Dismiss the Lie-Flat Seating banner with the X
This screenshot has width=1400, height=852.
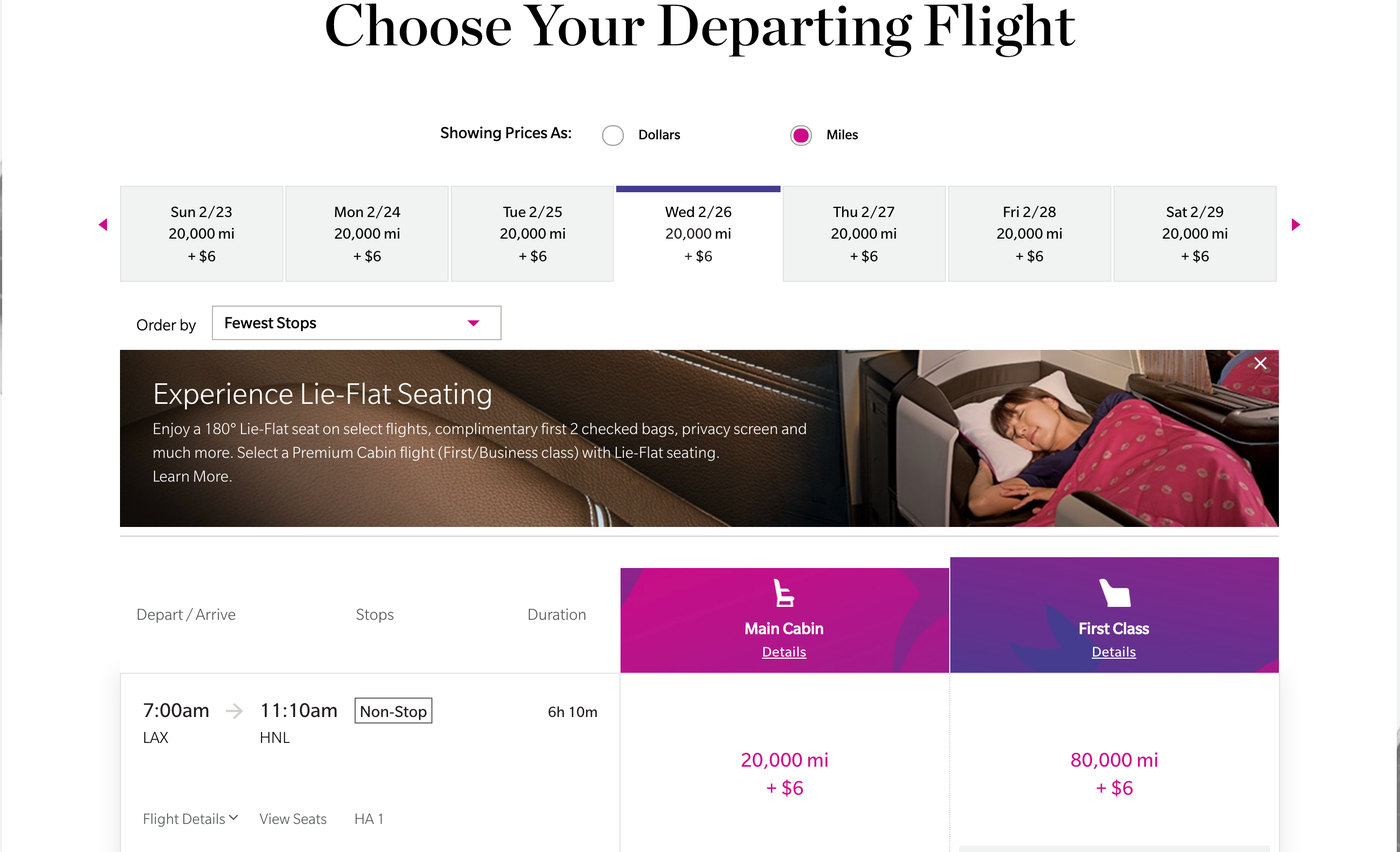point(1260,363)
